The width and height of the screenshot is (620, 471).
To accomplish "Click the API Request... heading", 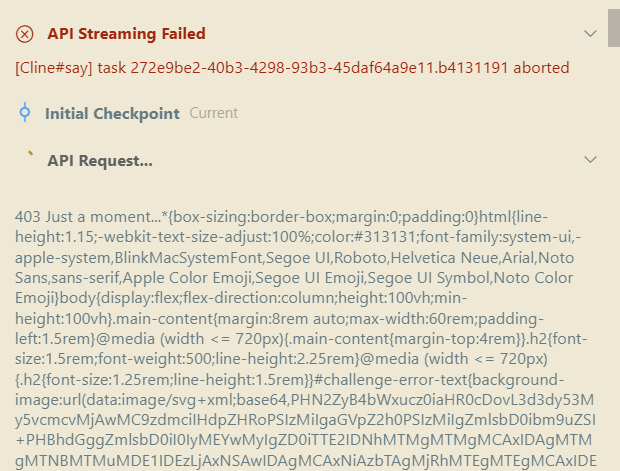I will [x=100, y=161].
